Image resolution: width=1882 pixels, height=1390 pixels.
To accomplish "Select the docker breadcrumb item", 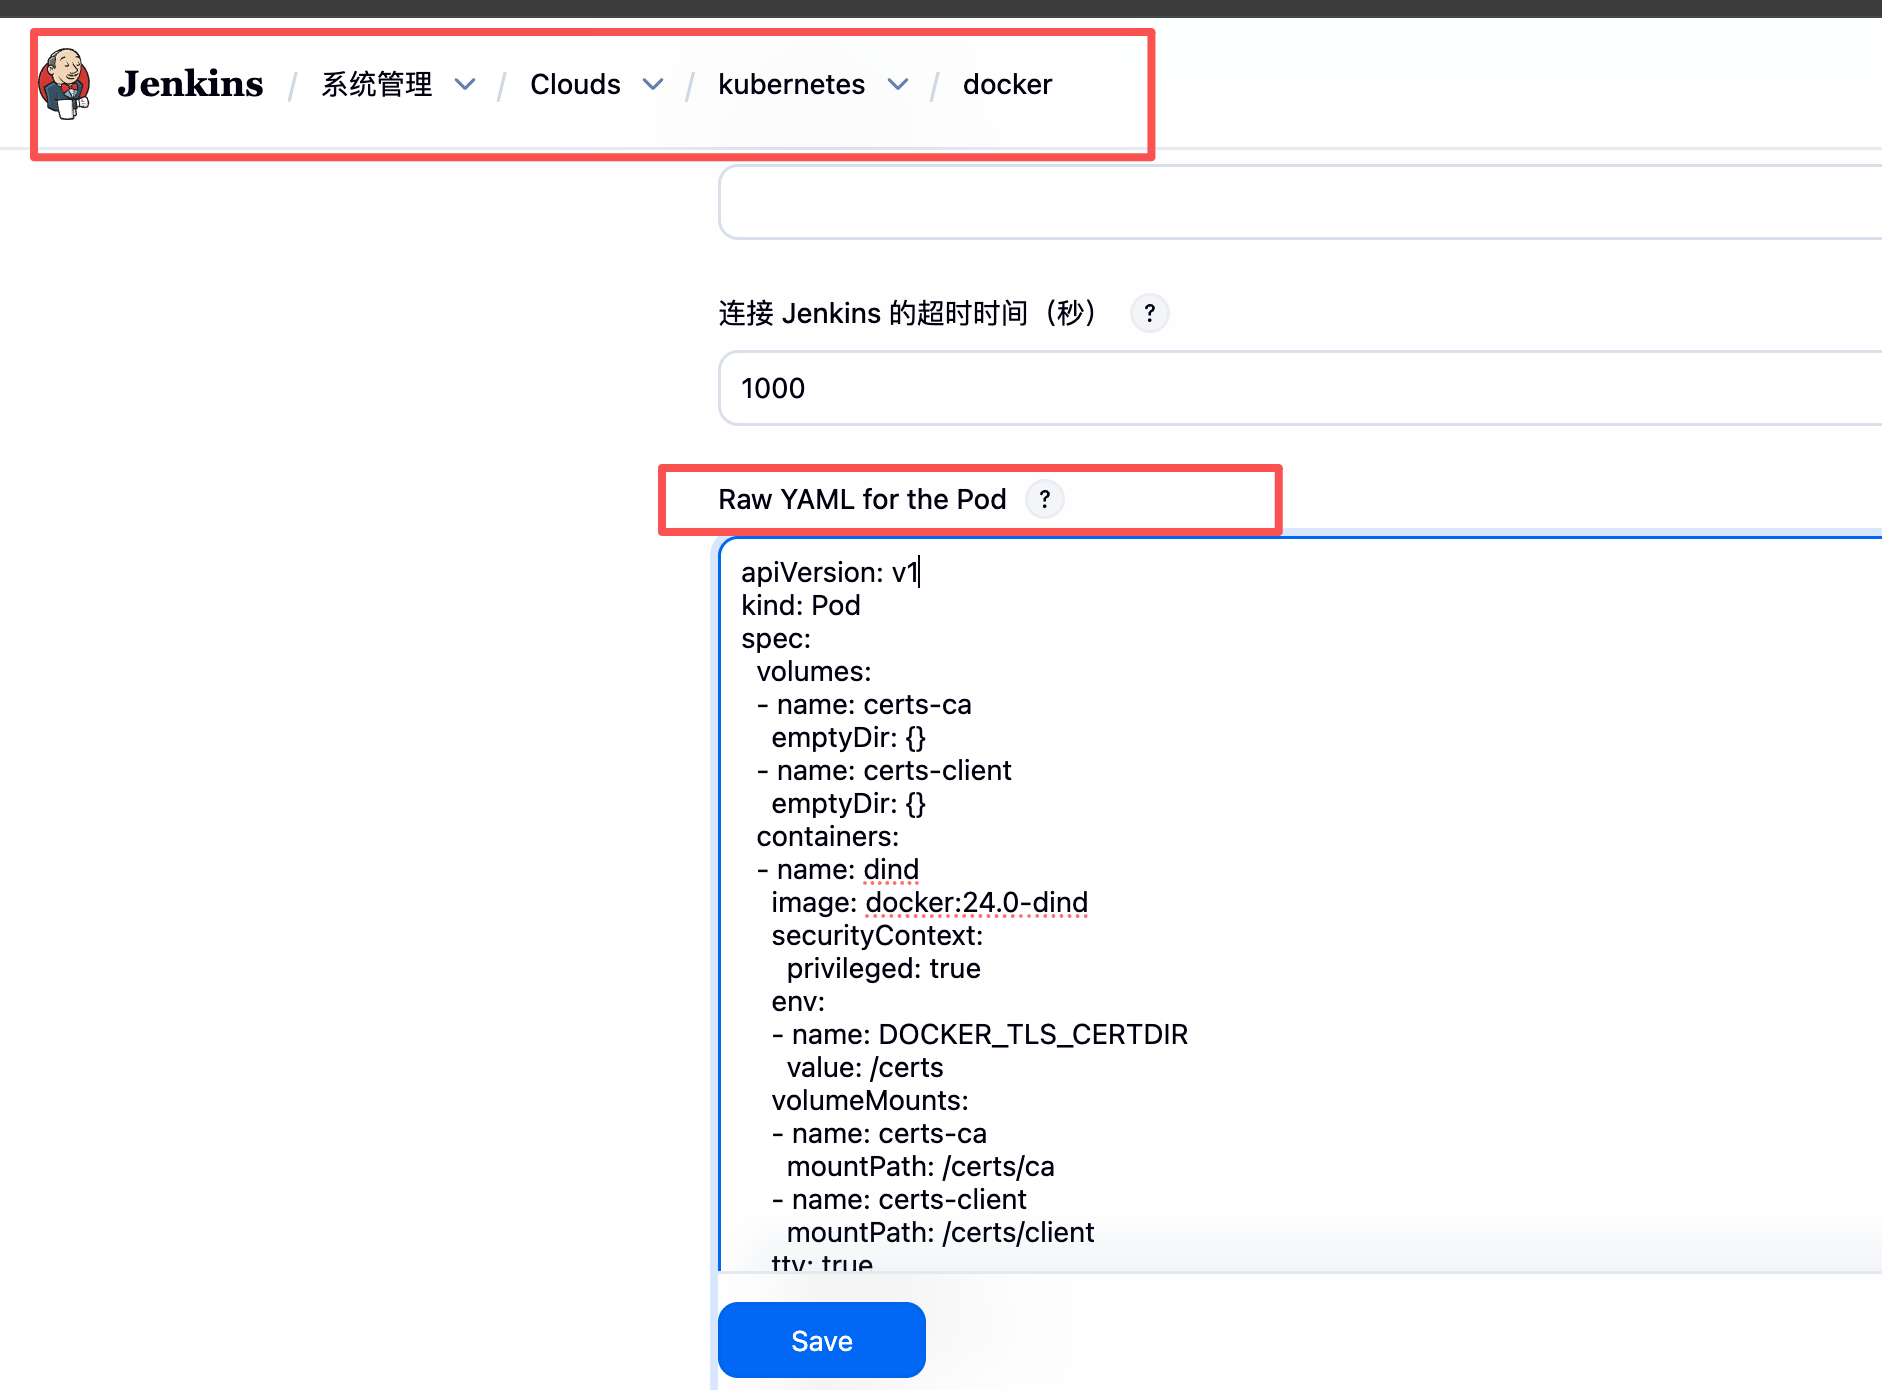I will coord(1007,84).
